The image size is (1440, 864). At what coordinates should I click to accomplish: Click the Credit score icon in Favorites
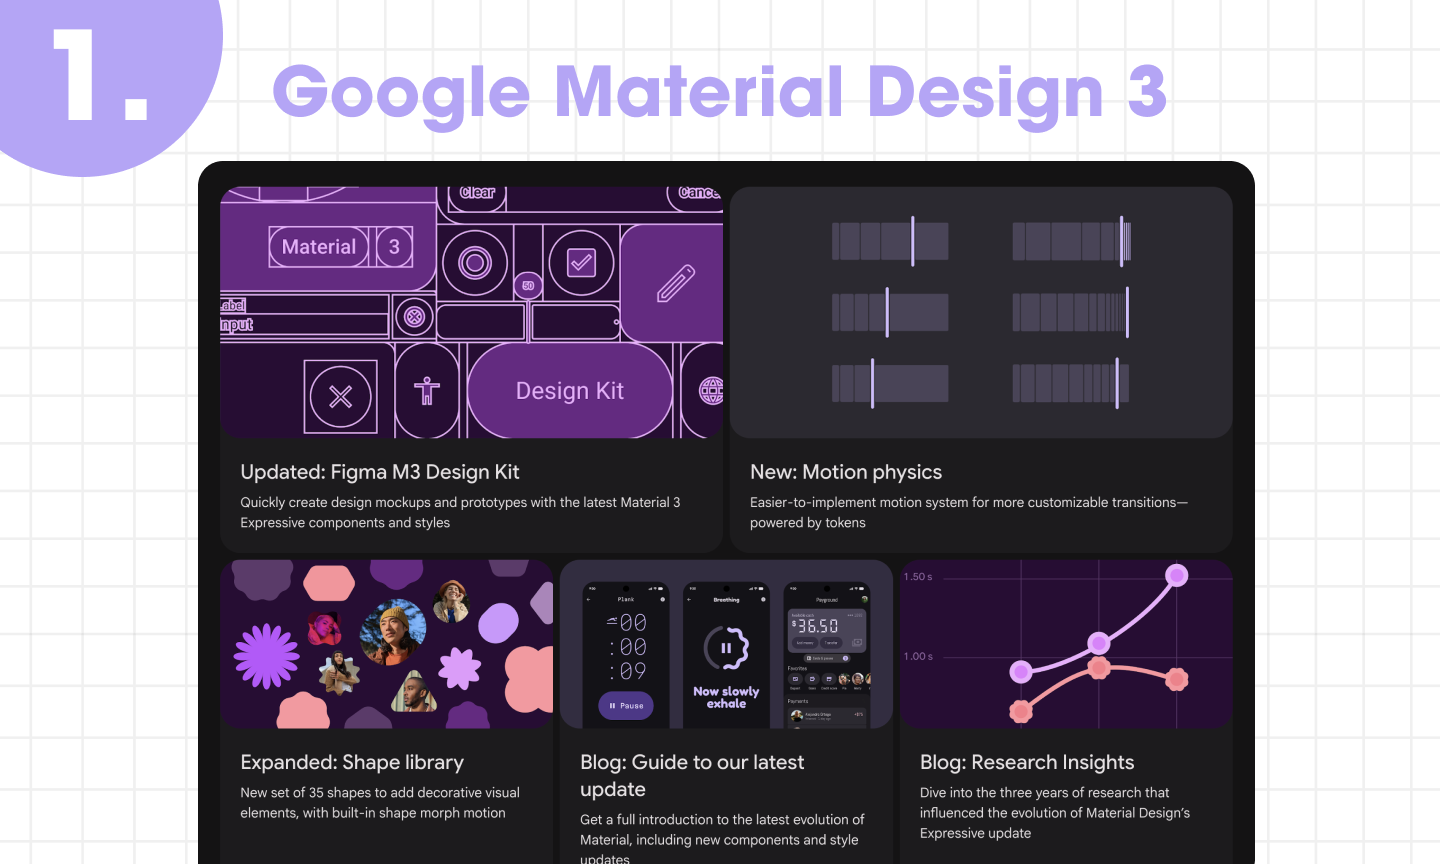click(x=828, y=679)
